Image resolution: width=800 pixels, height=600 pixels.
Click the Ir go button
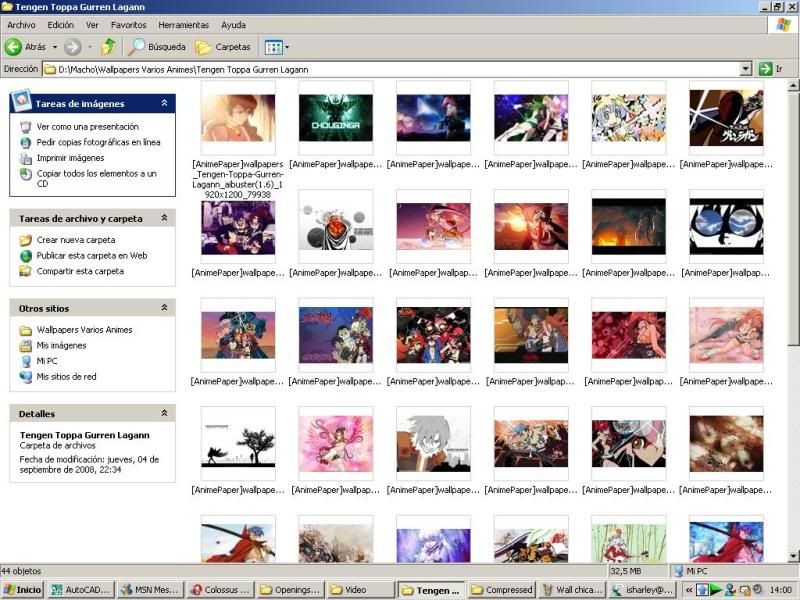pos(770,69)
